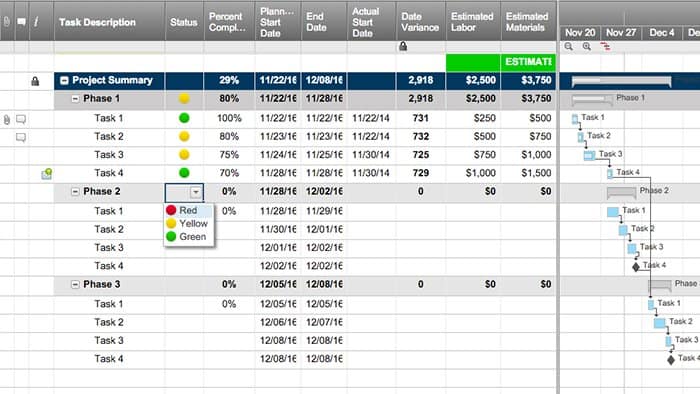Click the Phase 2 Task 4 milestone diamond
The width and height of the screenshot is (700, 394).
pos(636,267)
